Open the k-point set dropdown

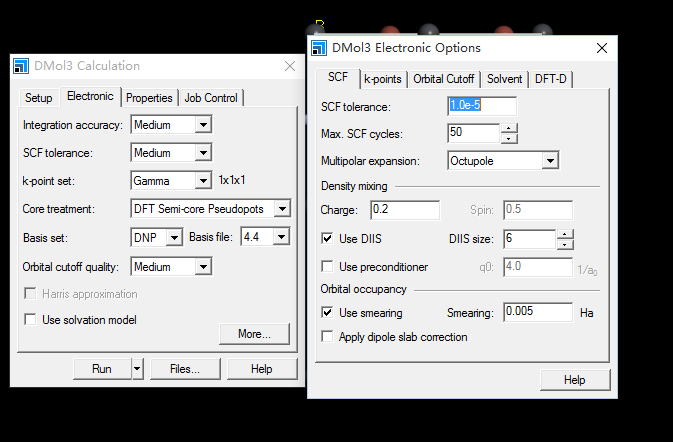(x=203, y=181)
